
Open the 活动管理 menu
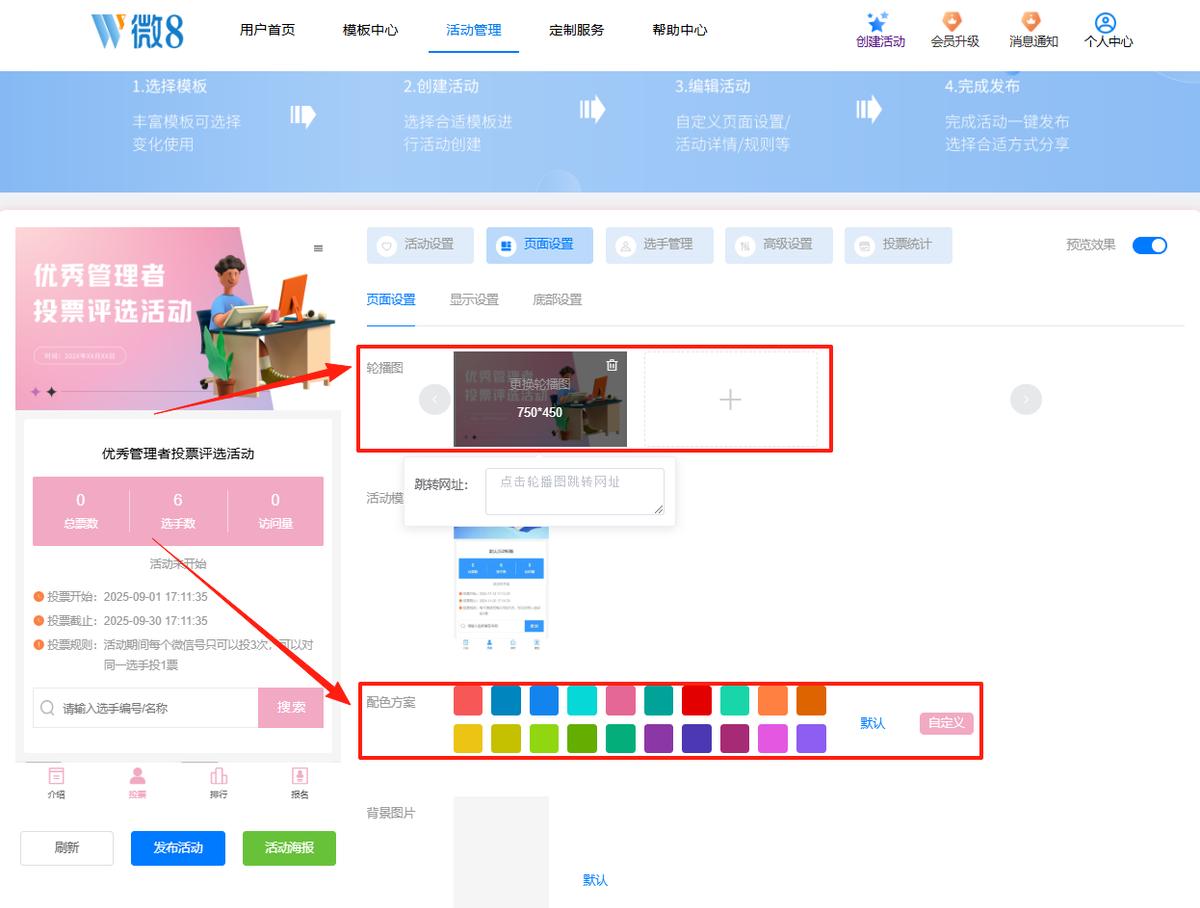474,30
